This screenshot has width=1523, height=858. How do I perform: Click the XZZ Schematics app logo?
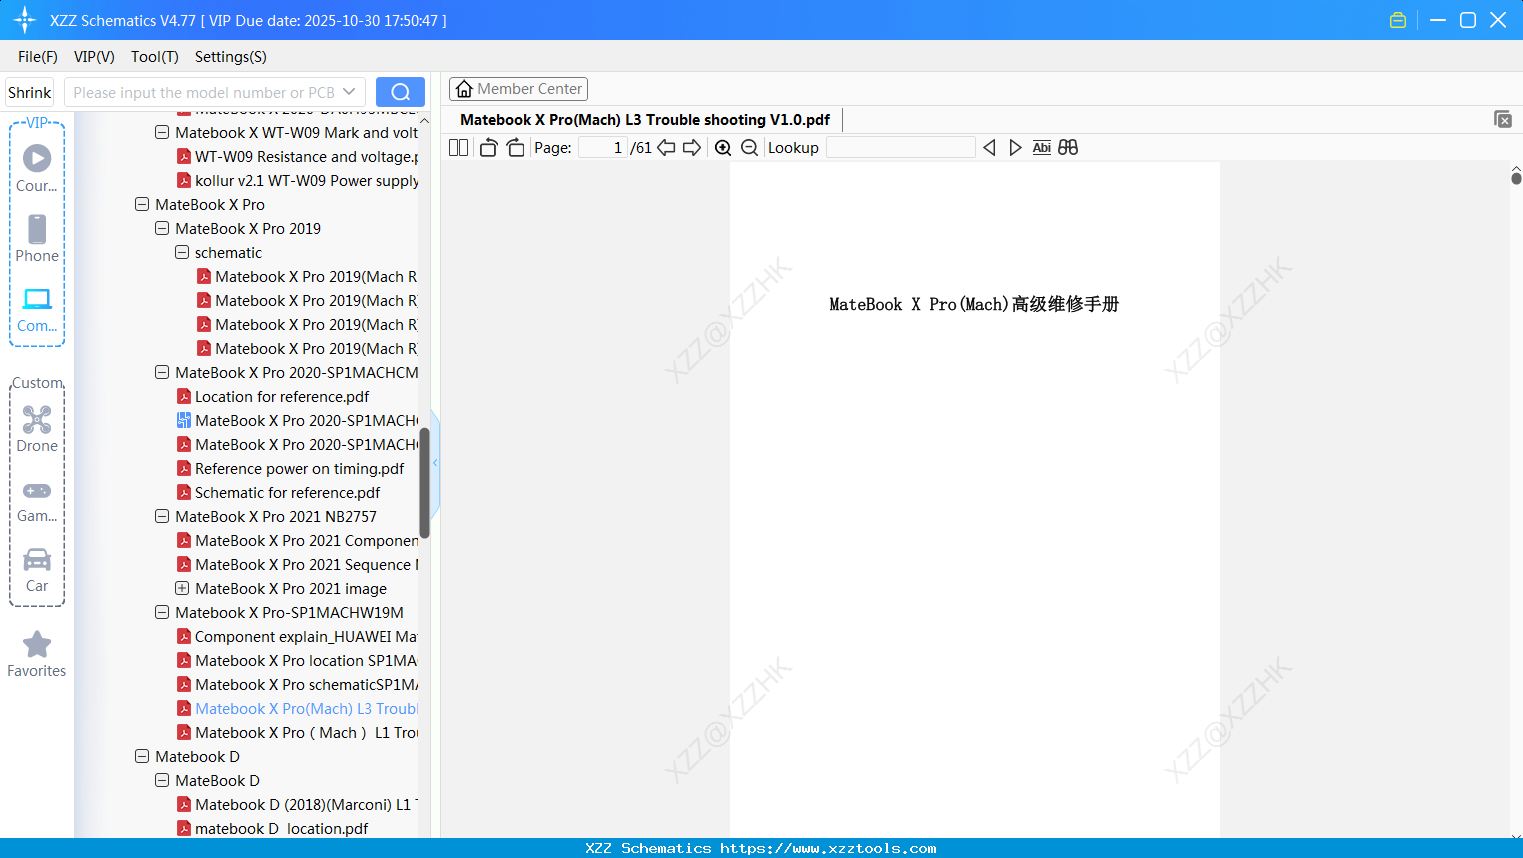pos(25,20)
